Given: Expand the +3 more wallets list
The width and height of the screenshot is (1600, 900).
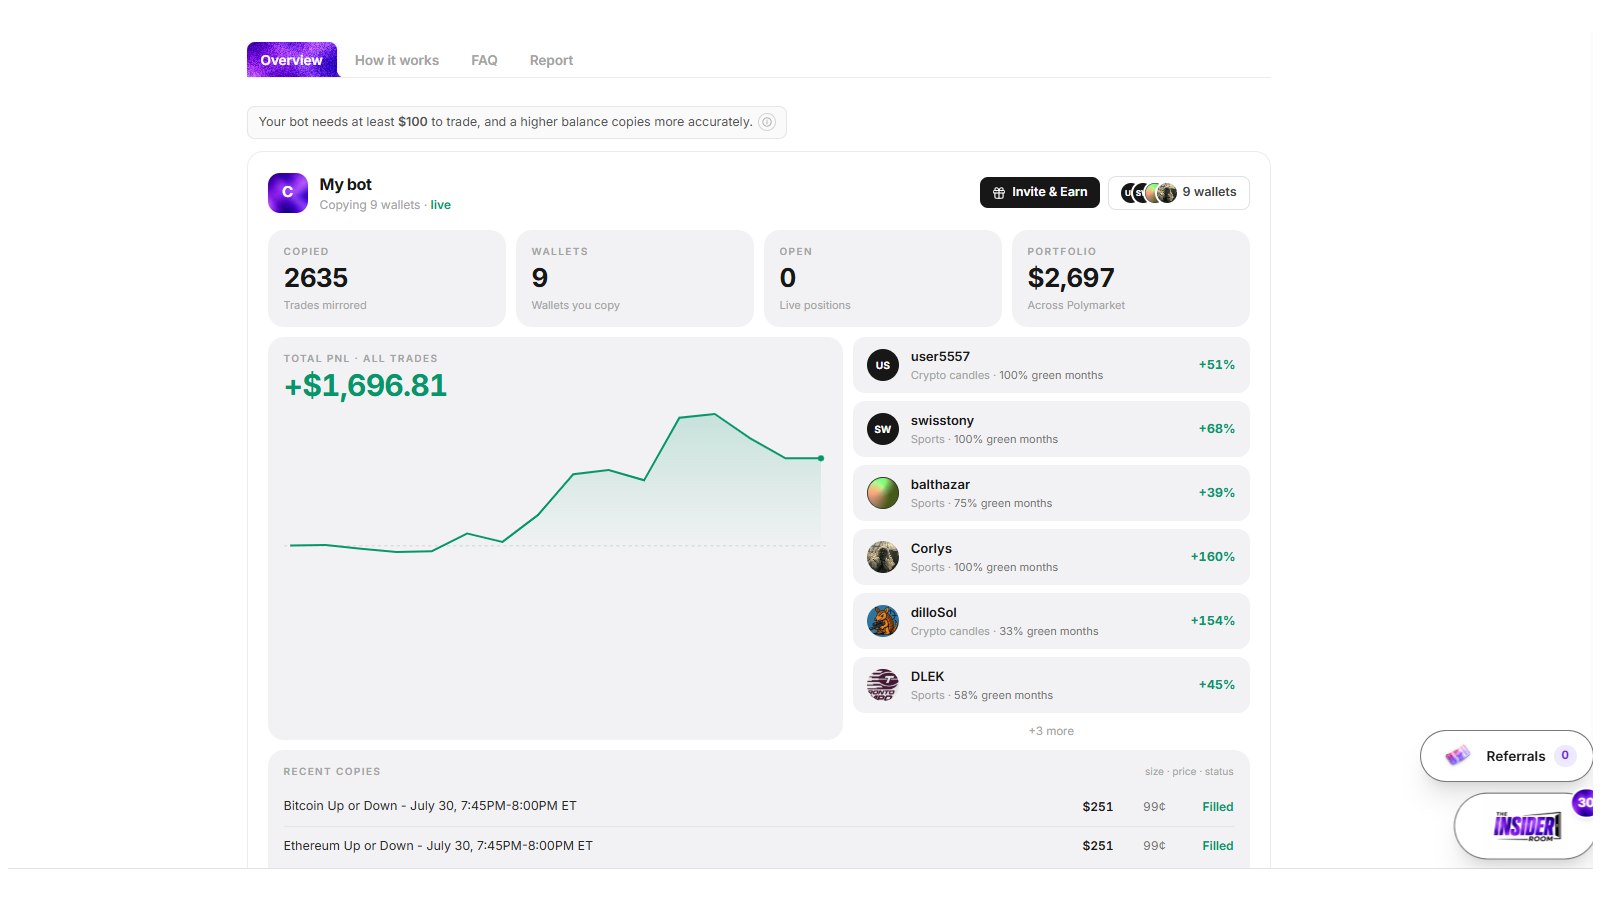Looking at the screenshot, I should (x=1051, y=731).
